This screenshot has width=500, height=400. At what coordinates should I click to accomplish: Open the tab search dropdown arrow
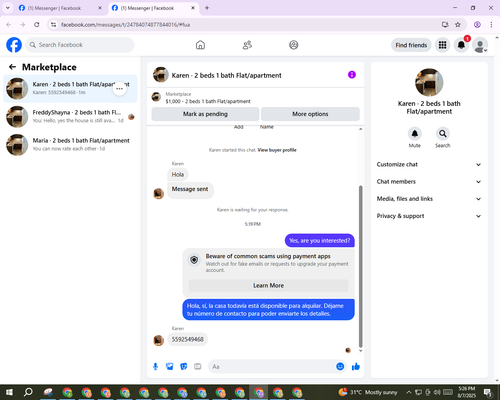tap(8, 8)
